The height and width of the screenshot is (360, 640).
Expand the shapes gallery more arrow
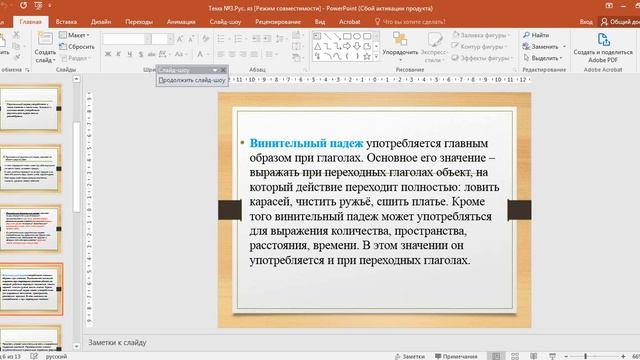click(376, 57)
